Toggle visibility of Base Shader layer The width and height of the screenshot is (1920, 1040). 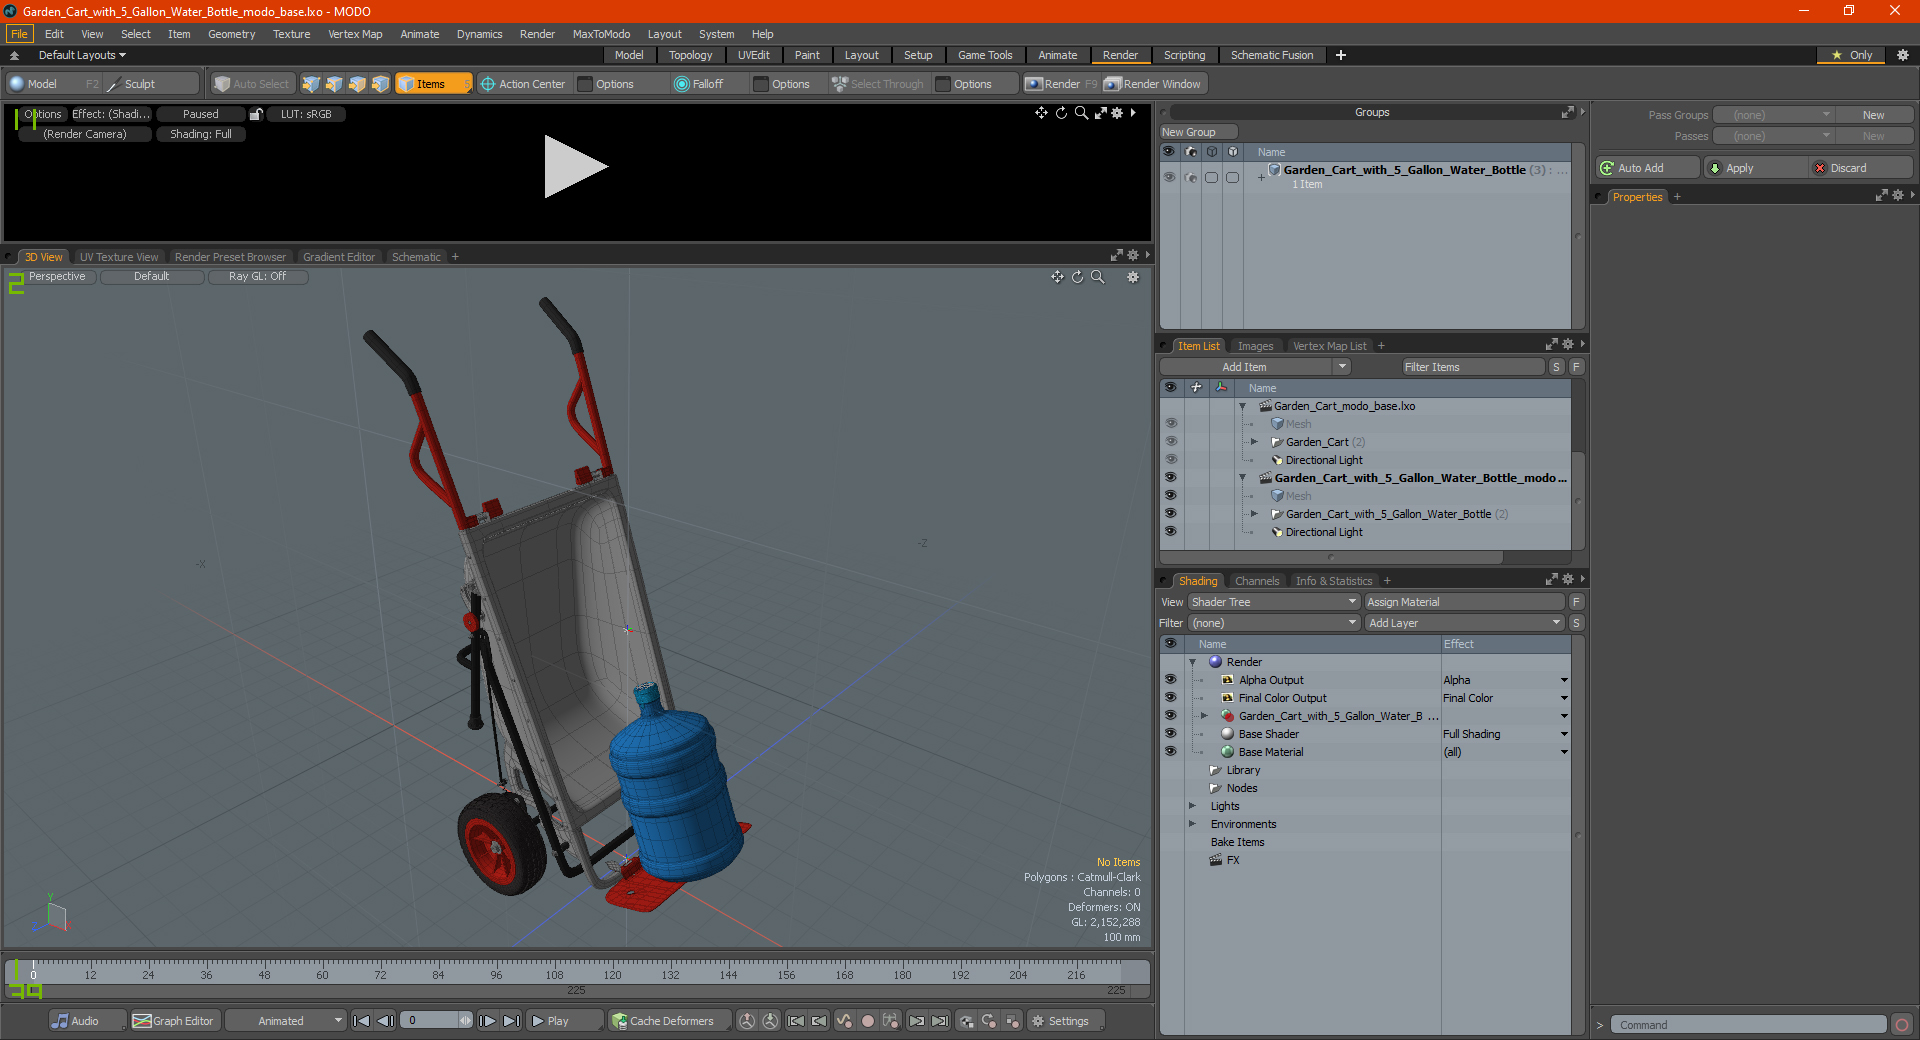pos(1170,734)
